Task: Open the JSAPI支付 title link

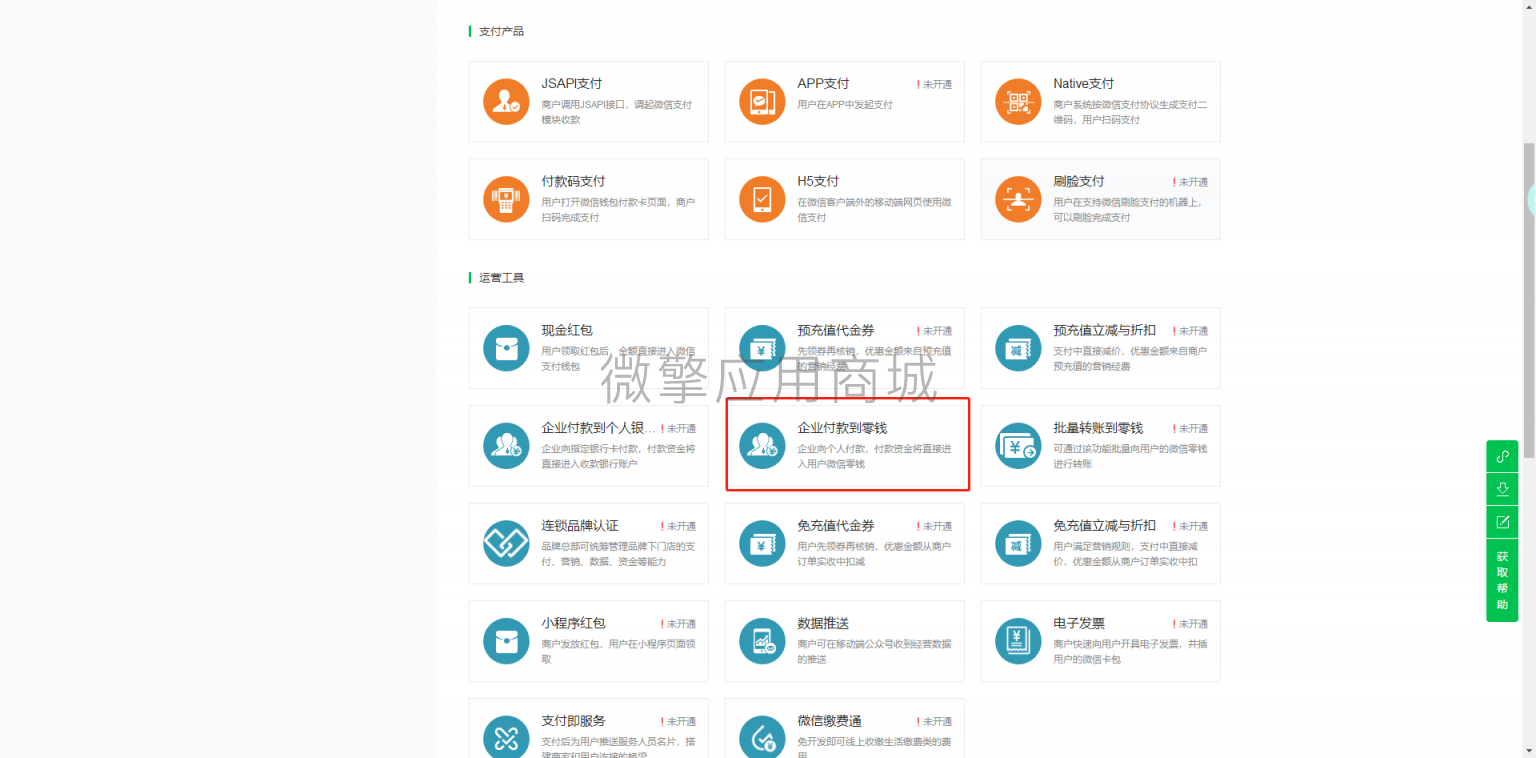Action: tap(572, 84)
